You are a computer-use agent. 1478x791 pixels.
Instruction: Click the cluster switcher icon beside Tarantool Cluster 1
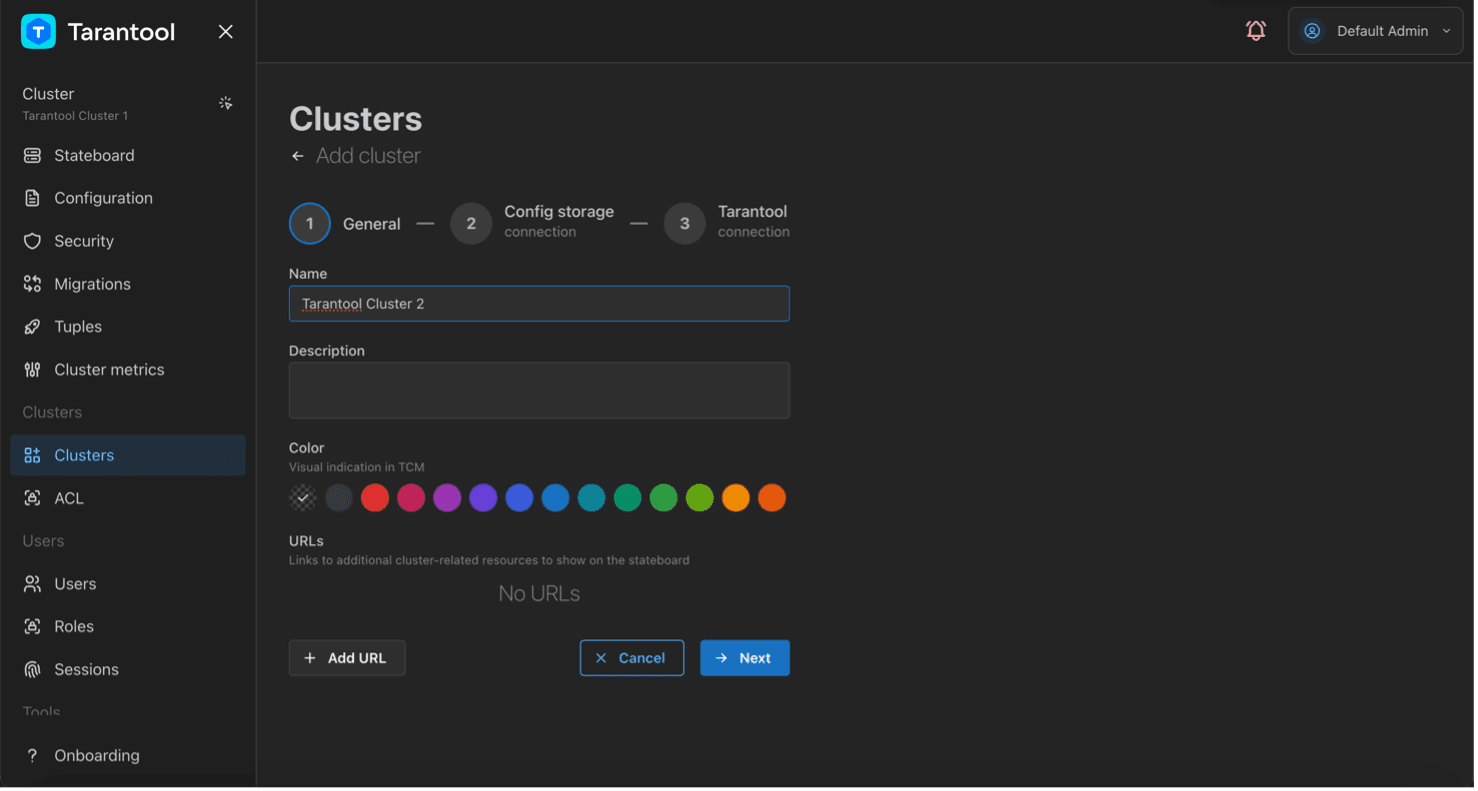click(x=226, y=103)
